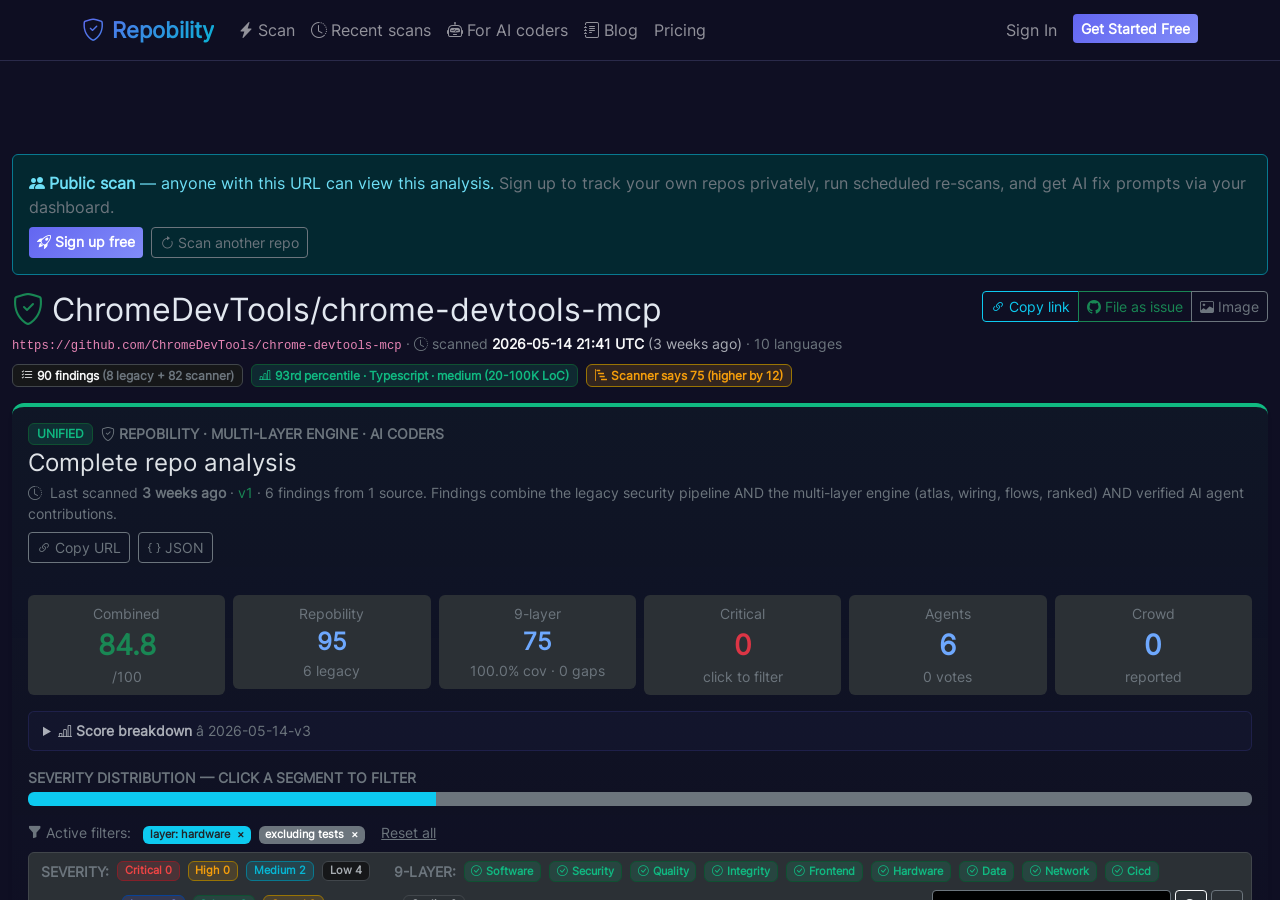Click the Agents 6 card
1280x900 pixels.
pyautogui.click(x=948, y=645)
